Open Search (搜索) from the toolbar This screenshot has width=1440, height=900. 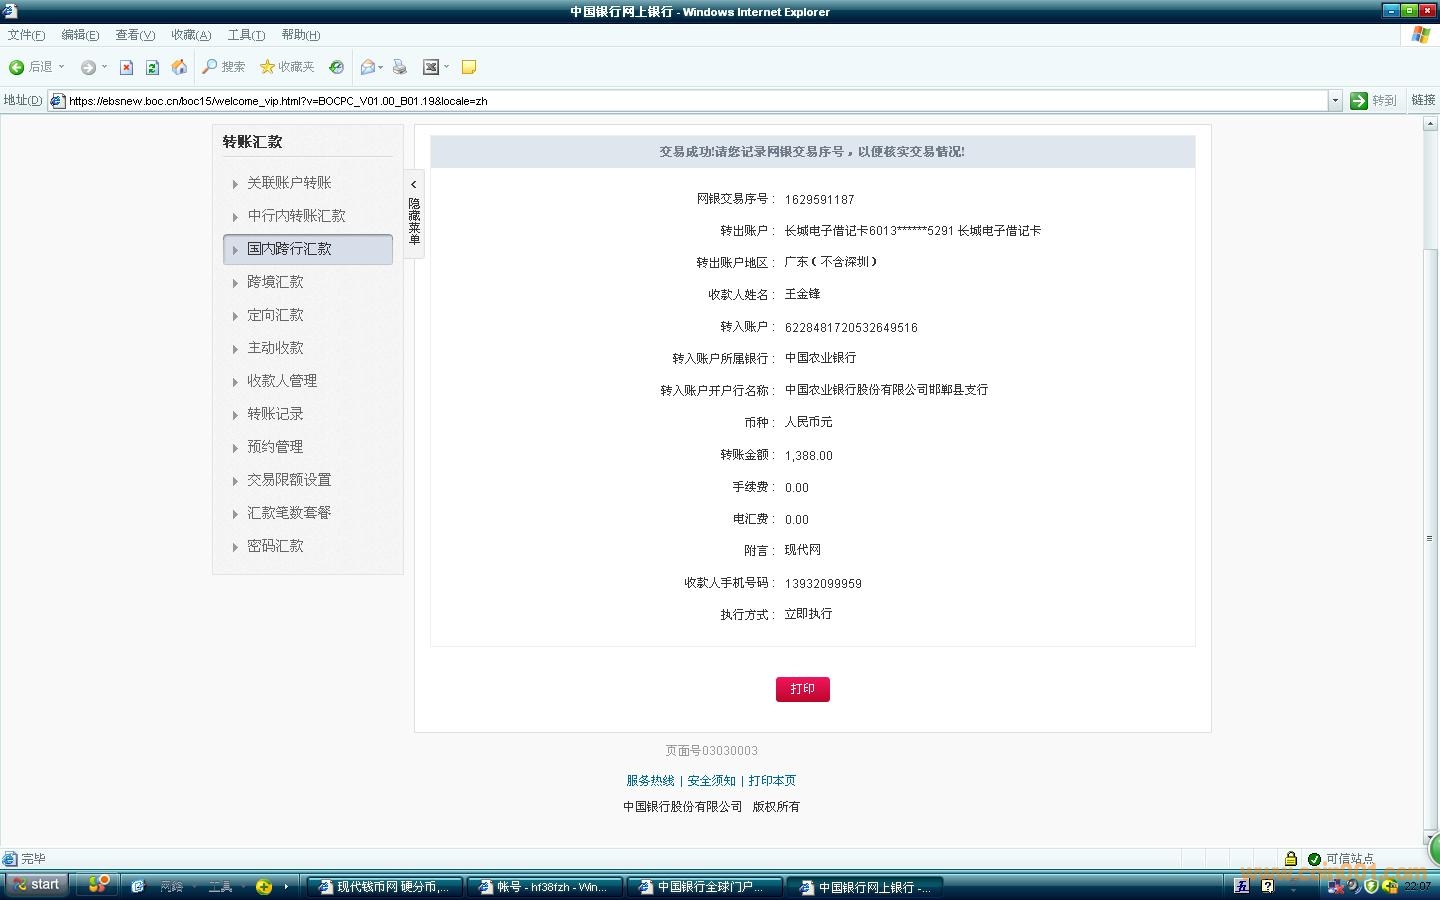223,67
